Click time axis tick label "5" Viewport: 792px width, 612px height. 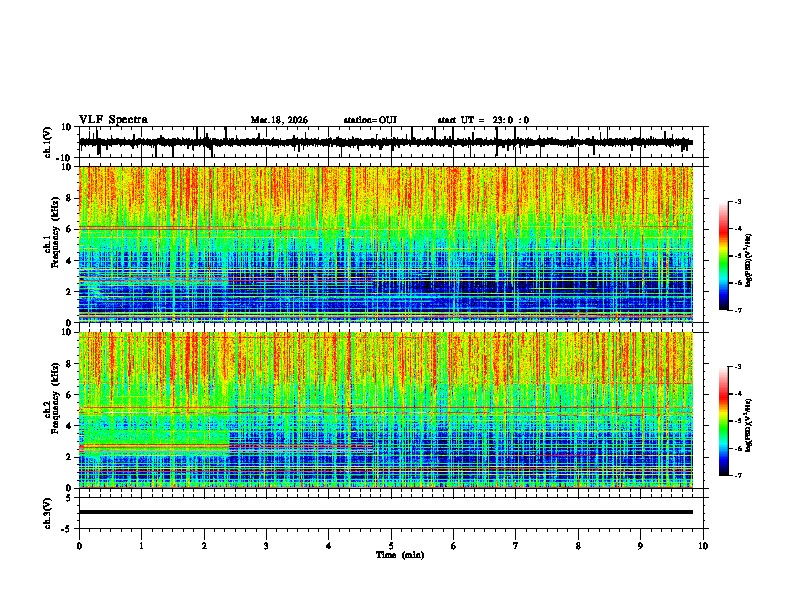pyautogui.click(x=391, y=546)
